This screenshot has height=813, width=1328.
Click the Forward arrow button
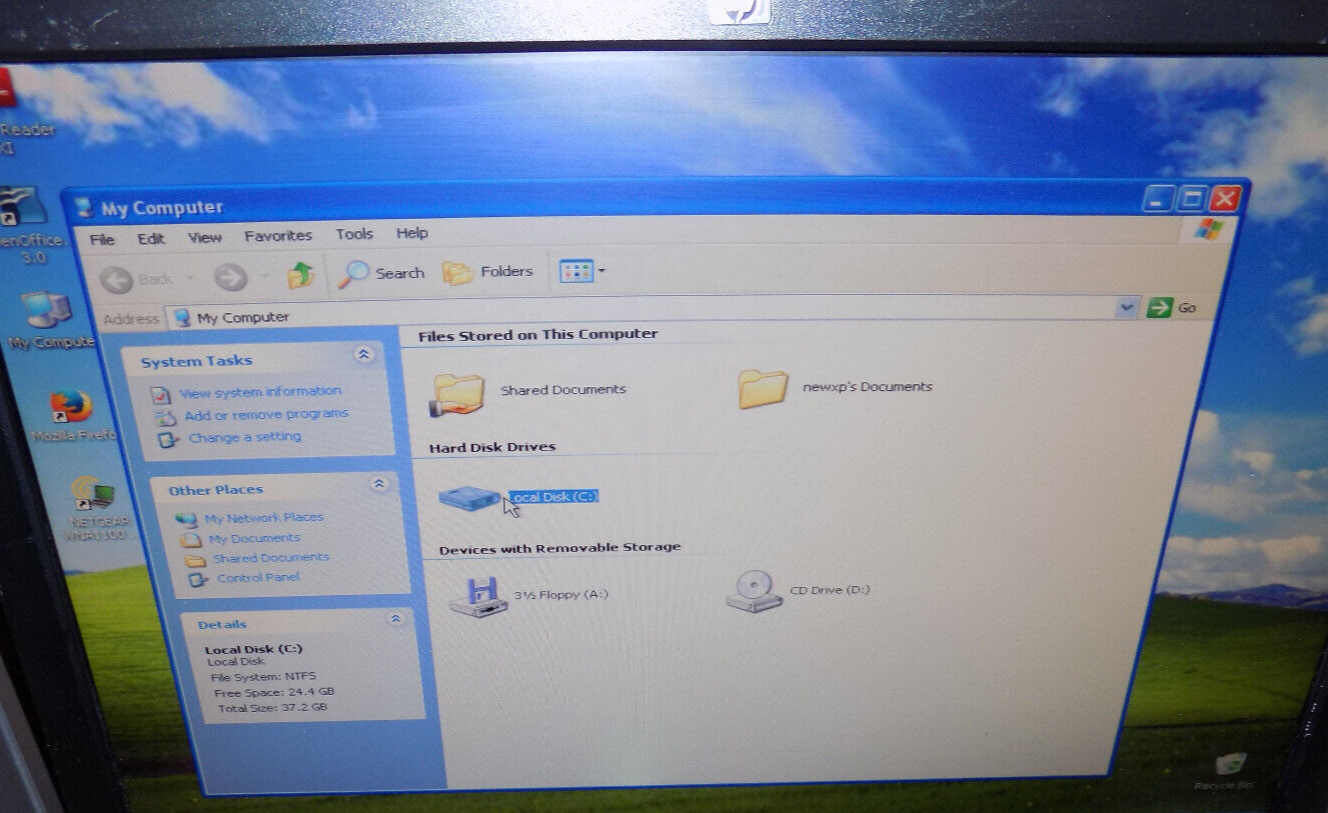click(x=231, y=277)
